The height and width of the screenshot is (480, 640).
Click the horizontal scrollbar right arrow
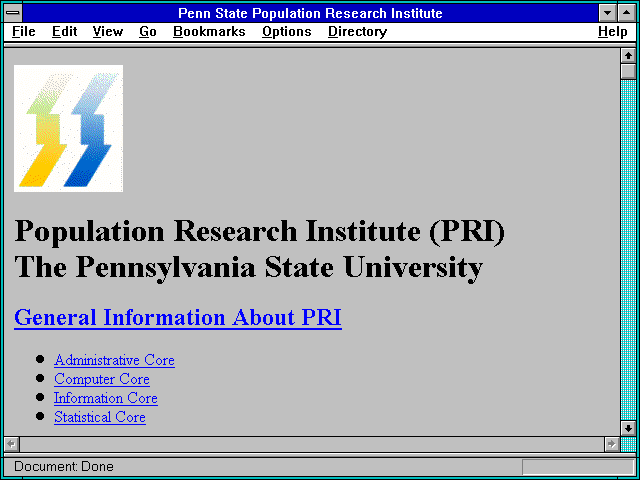(x=612, y=444)
